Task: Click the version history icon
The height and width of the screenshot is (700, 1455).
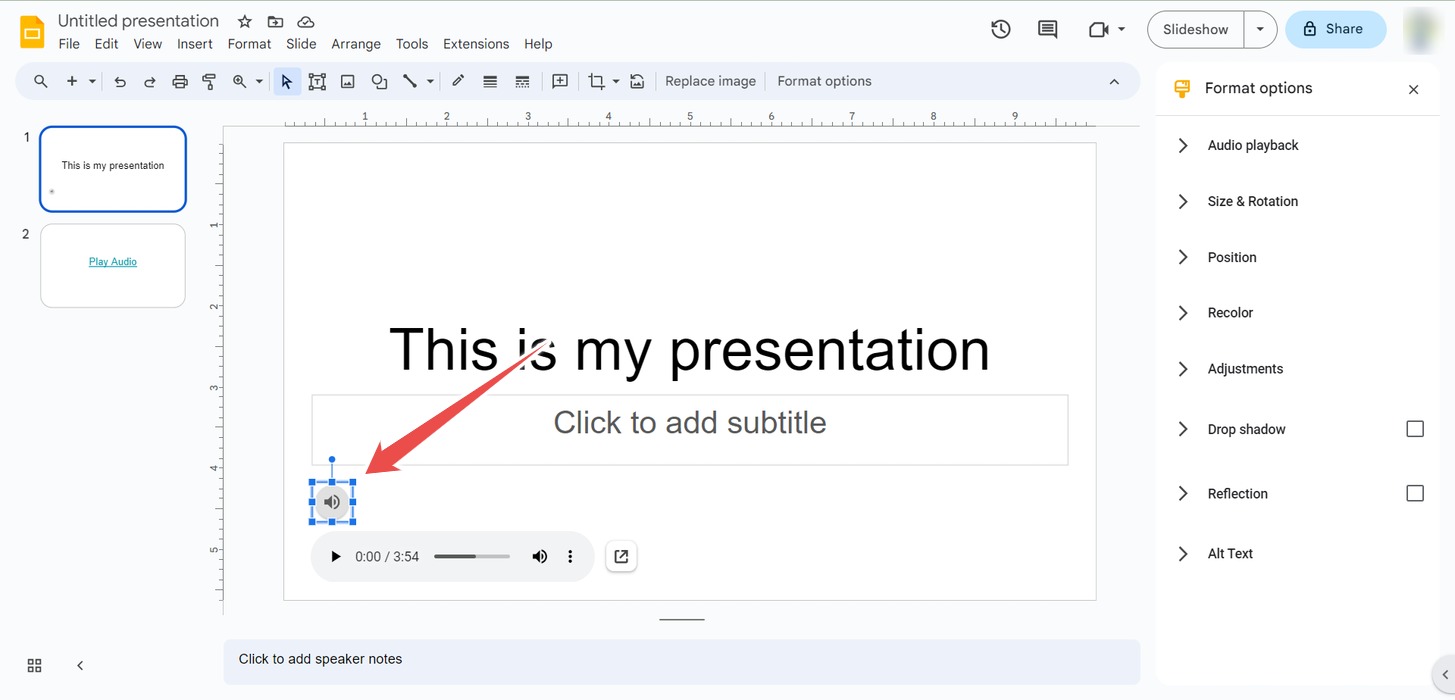Action: coord(1000,29)
